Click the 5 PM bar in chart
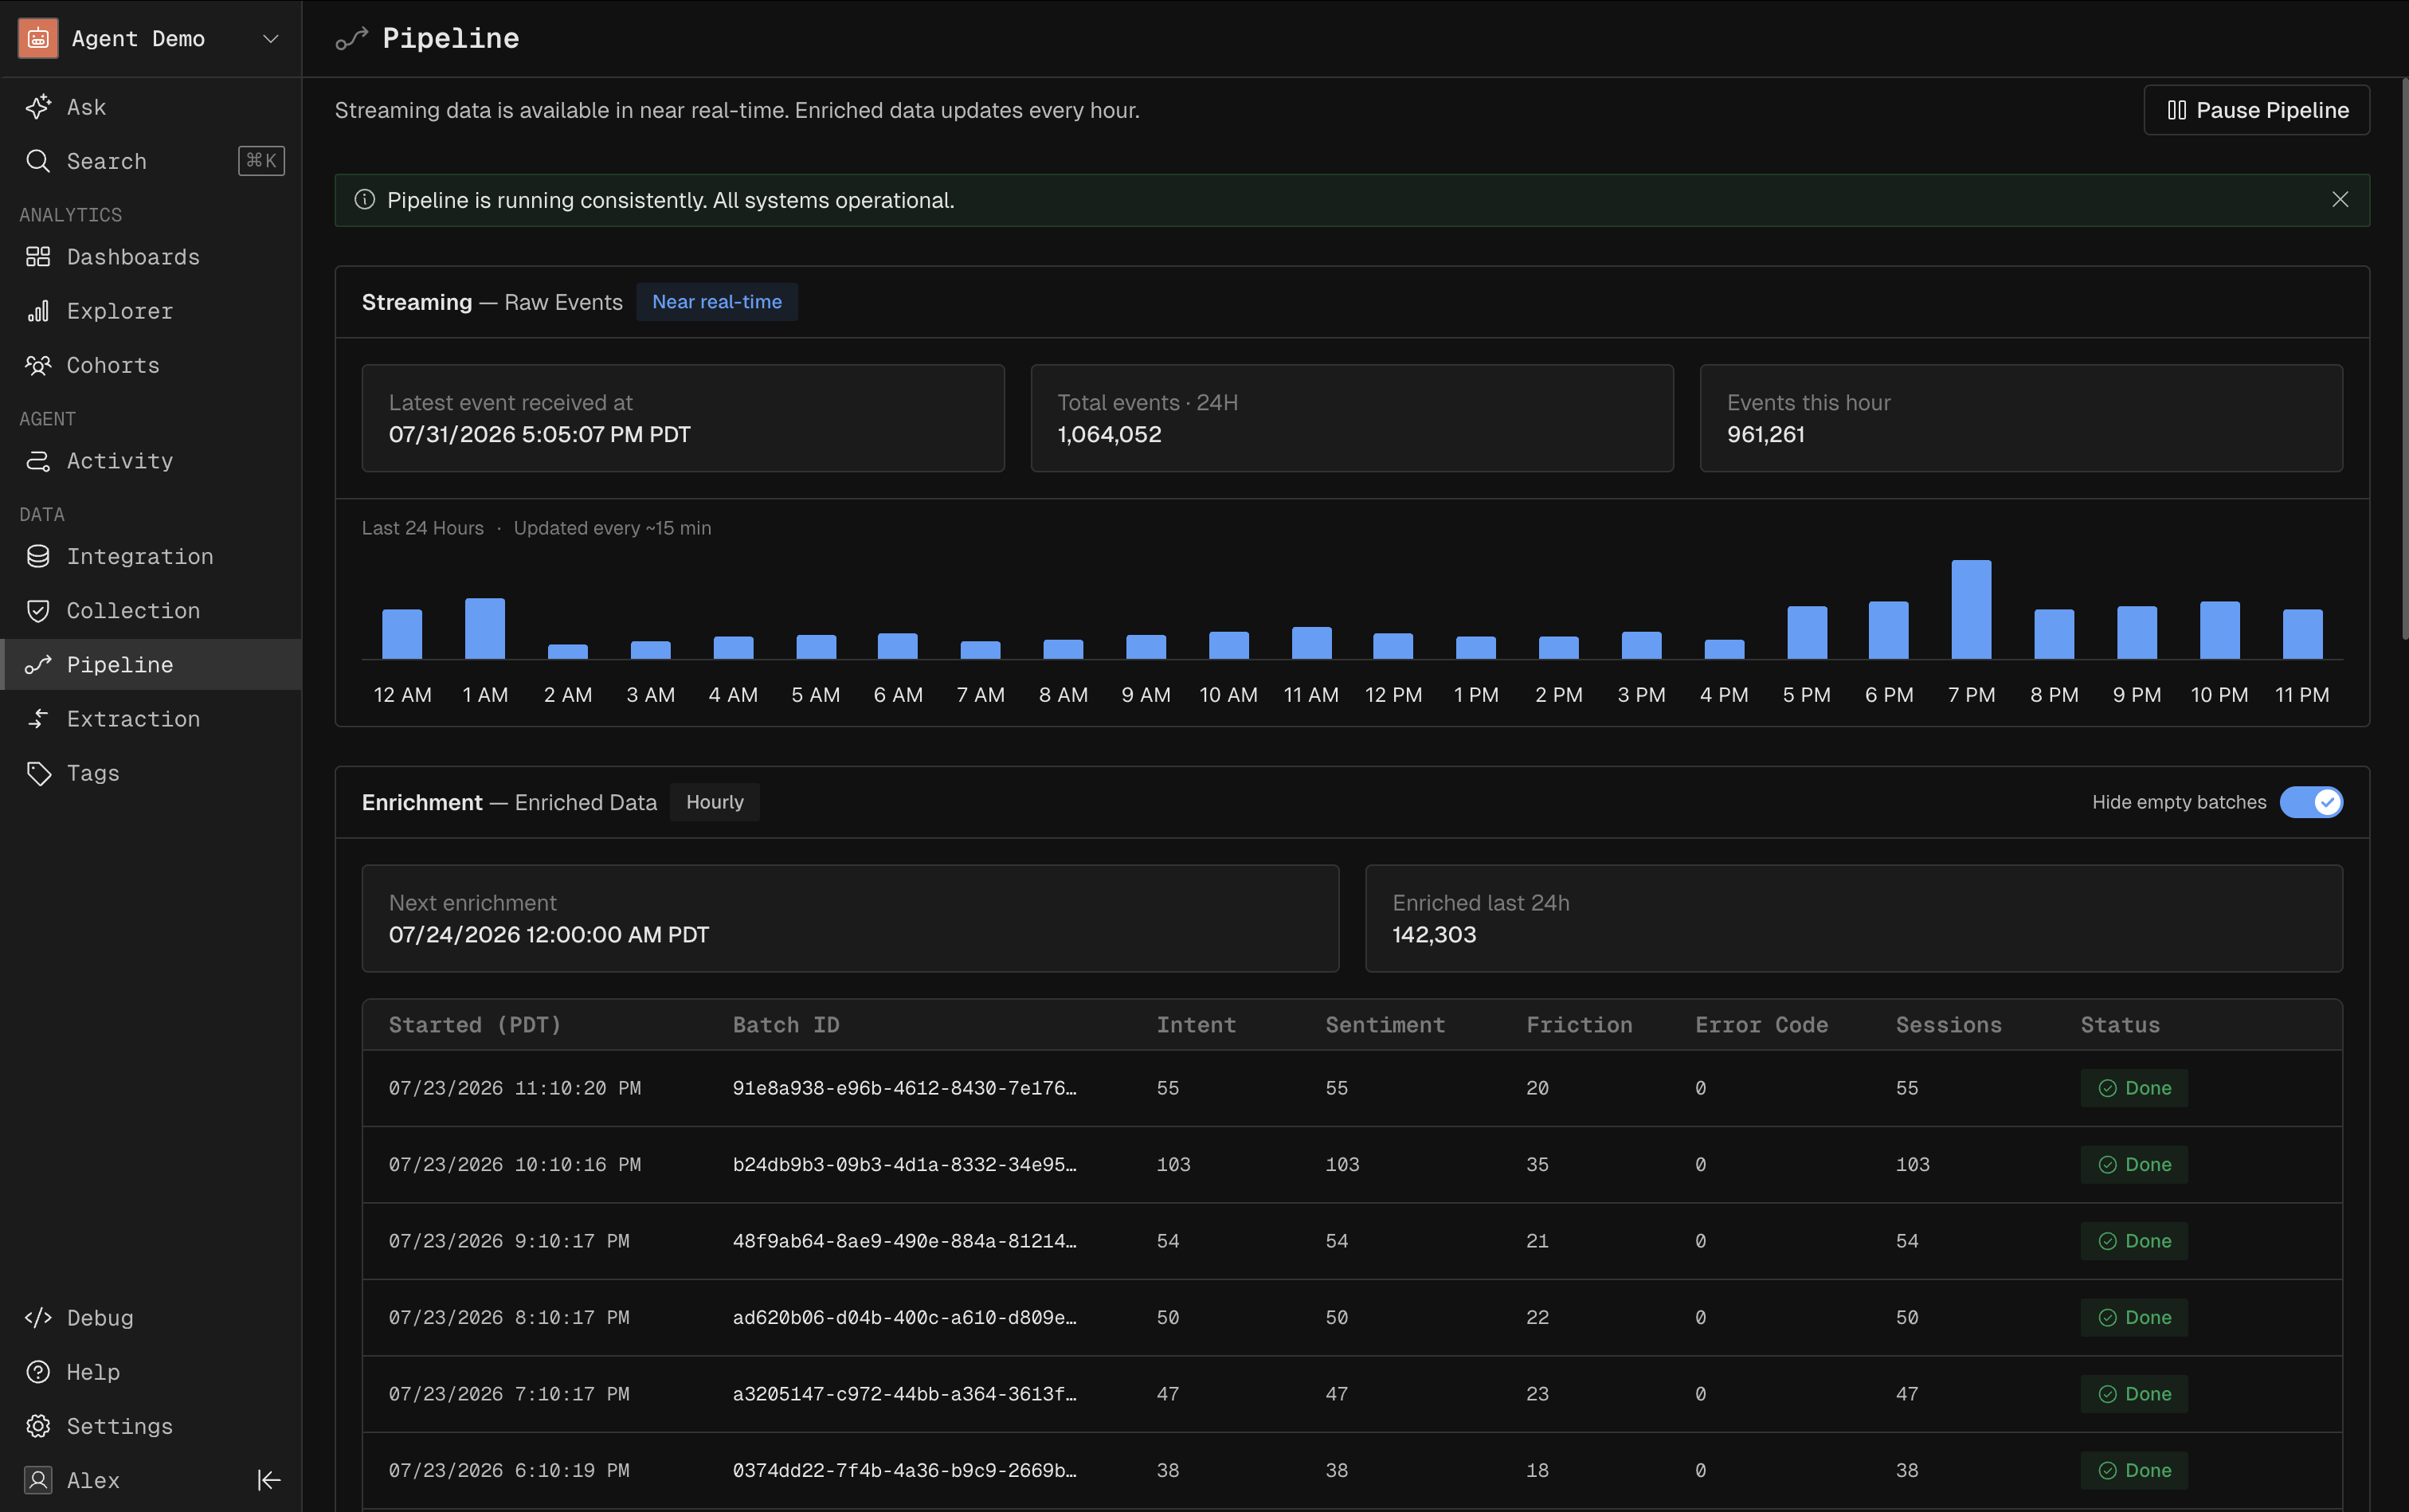This screenshot has height=1512, width=2409. (1807, 632)
